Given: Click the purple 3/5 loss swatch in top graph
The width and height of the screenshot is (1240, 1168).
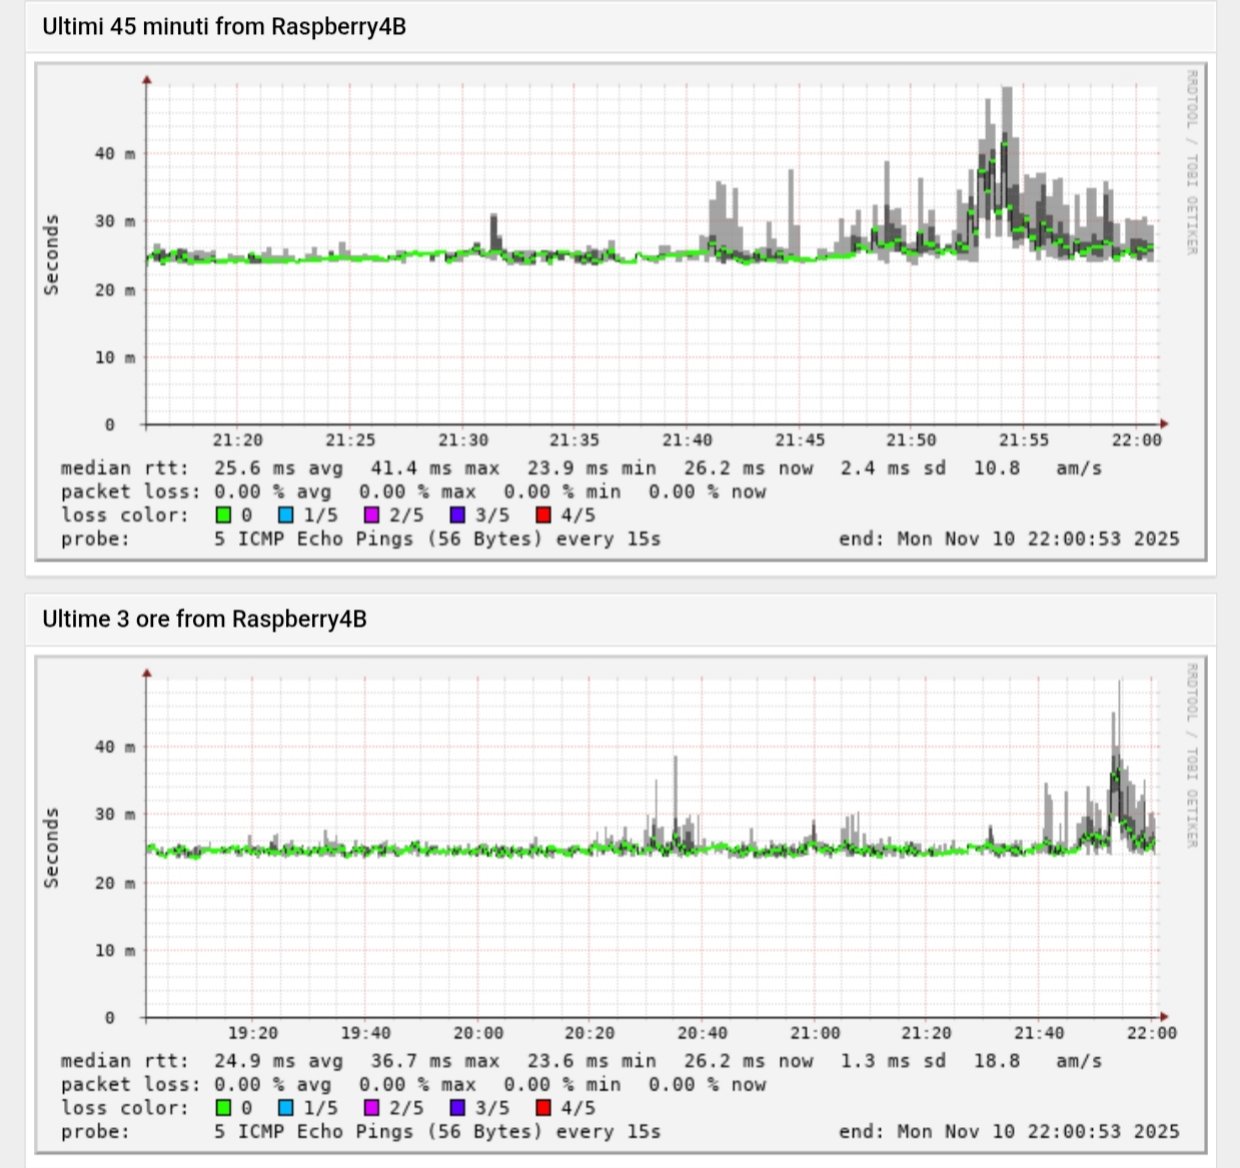Looking at the screenshot, I should [x=458, y=515].
